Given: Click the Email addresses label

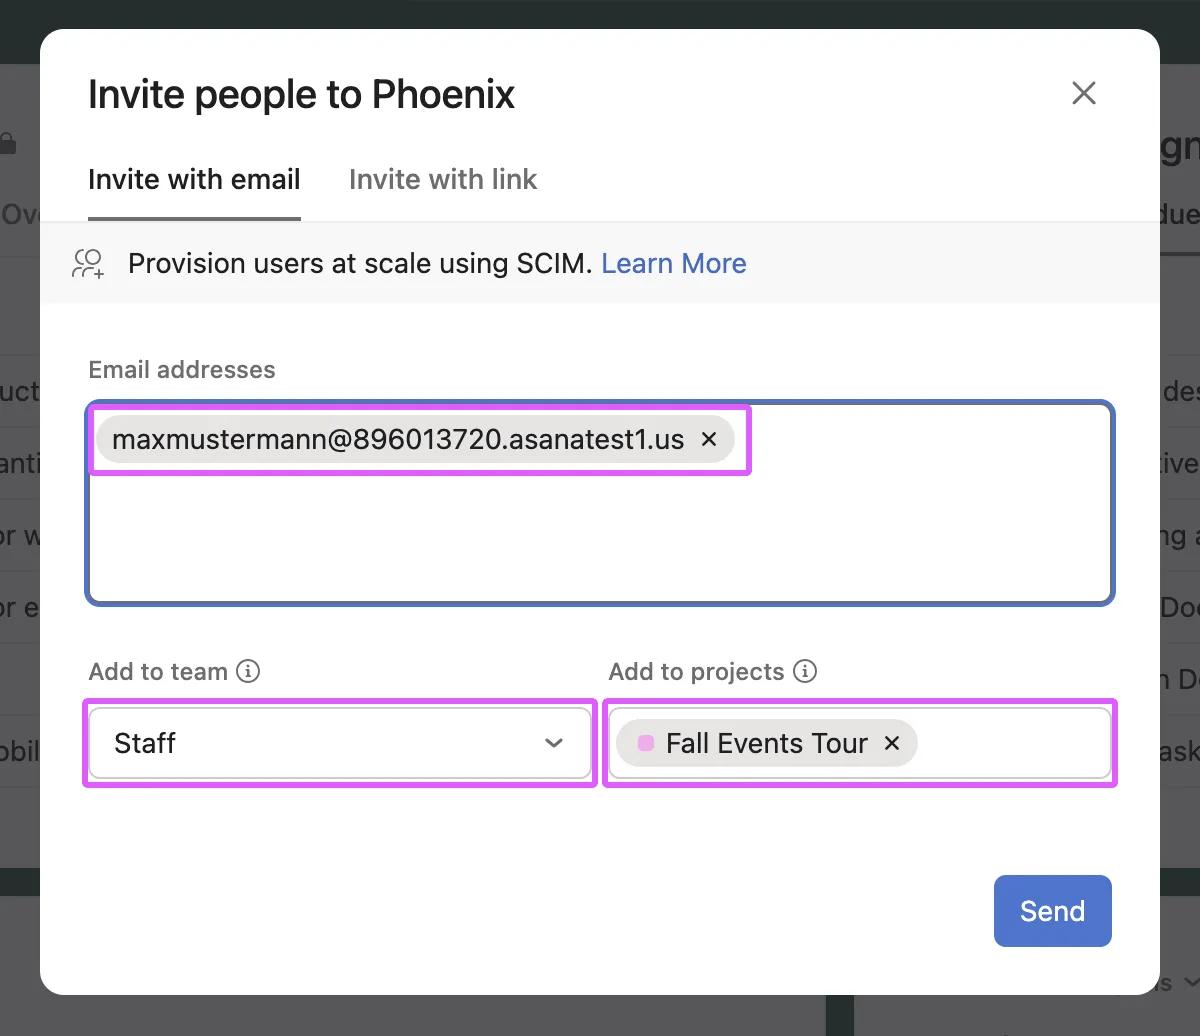Looking at the screenshot, I should pos(182,370).
